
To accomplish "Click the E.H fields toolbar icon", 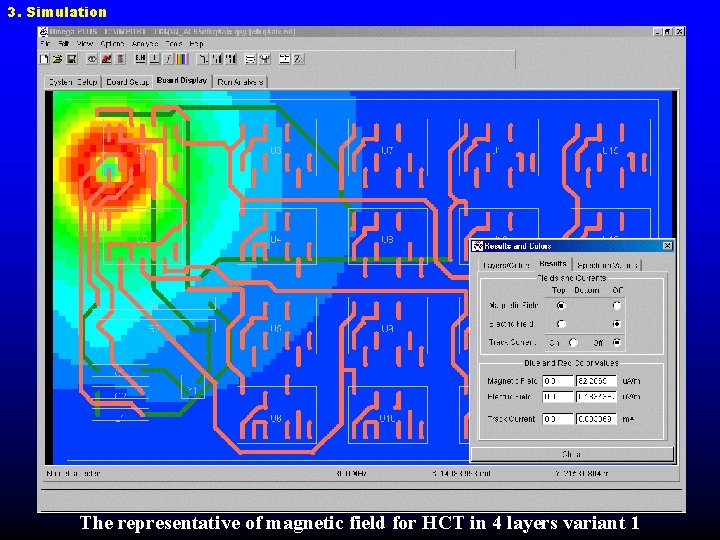I will [x=141, y=59].
